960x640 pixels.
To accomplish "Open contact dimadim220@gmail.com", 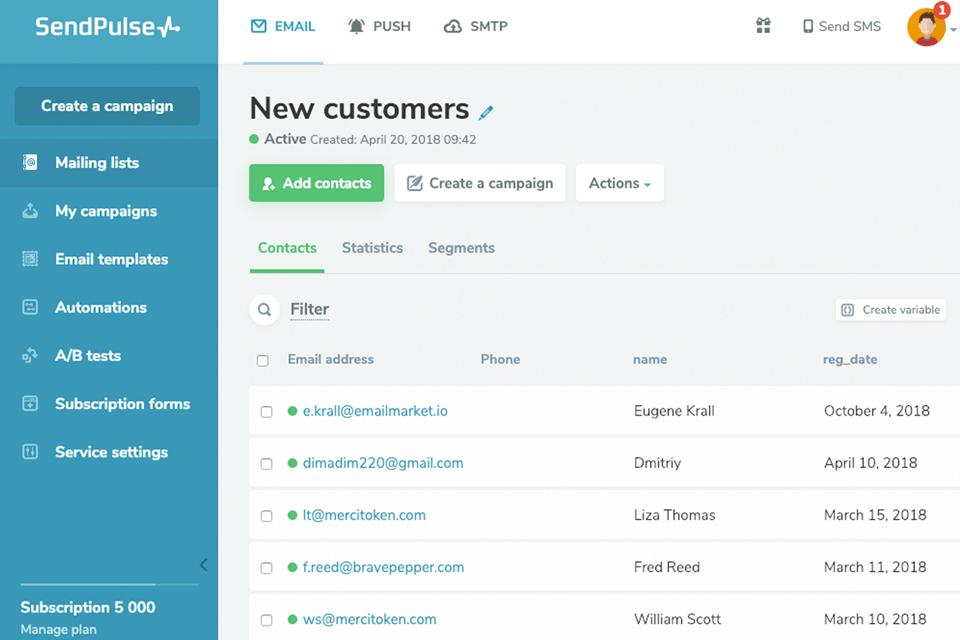I will [x=383, y=463].
